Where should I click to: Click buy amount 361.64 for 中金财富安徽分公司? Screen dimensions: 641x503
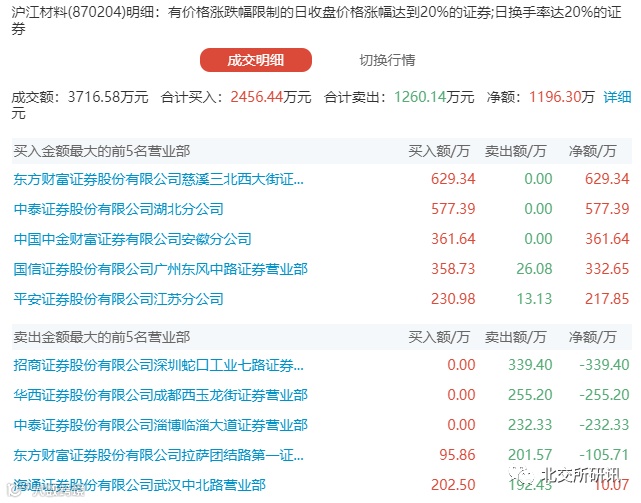453,239
